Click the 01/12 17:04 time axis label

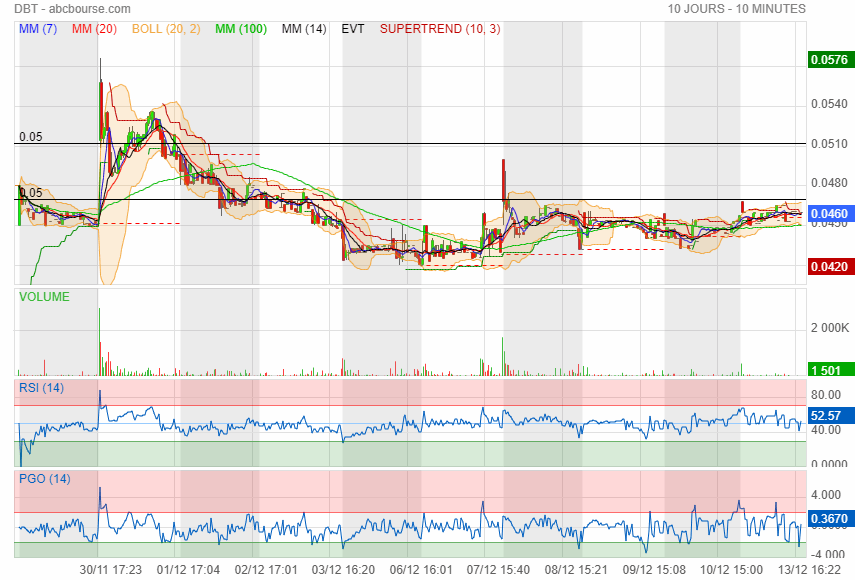pos(188,570)
